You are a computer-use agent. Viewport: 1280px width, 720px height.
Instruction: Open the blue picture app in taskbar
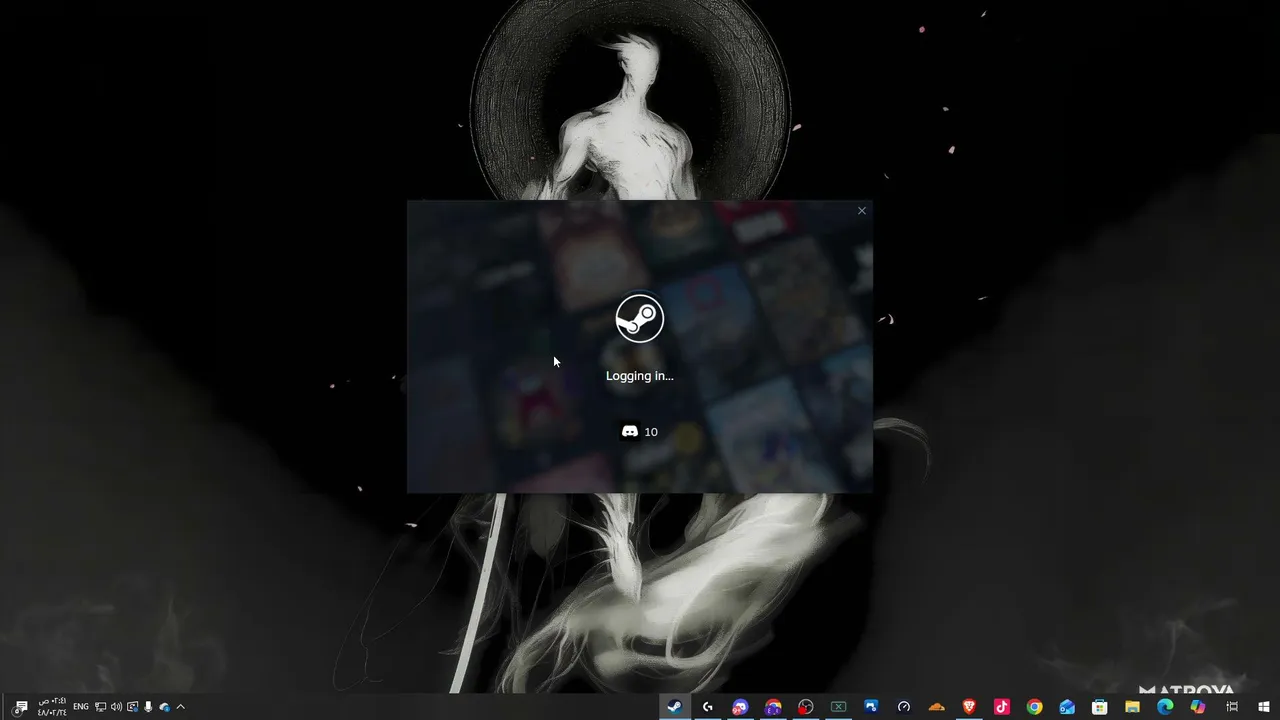click(871, 707)
